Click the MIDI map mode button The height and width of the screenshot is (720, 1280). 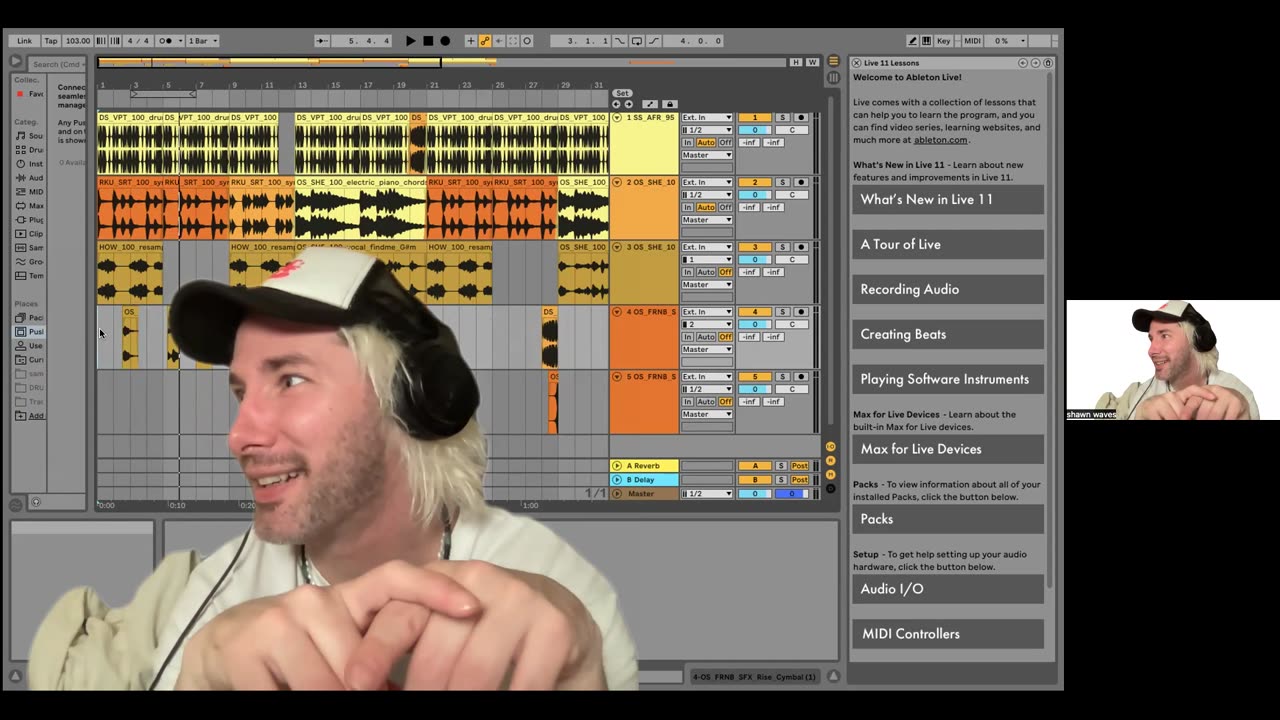(972, 41)
